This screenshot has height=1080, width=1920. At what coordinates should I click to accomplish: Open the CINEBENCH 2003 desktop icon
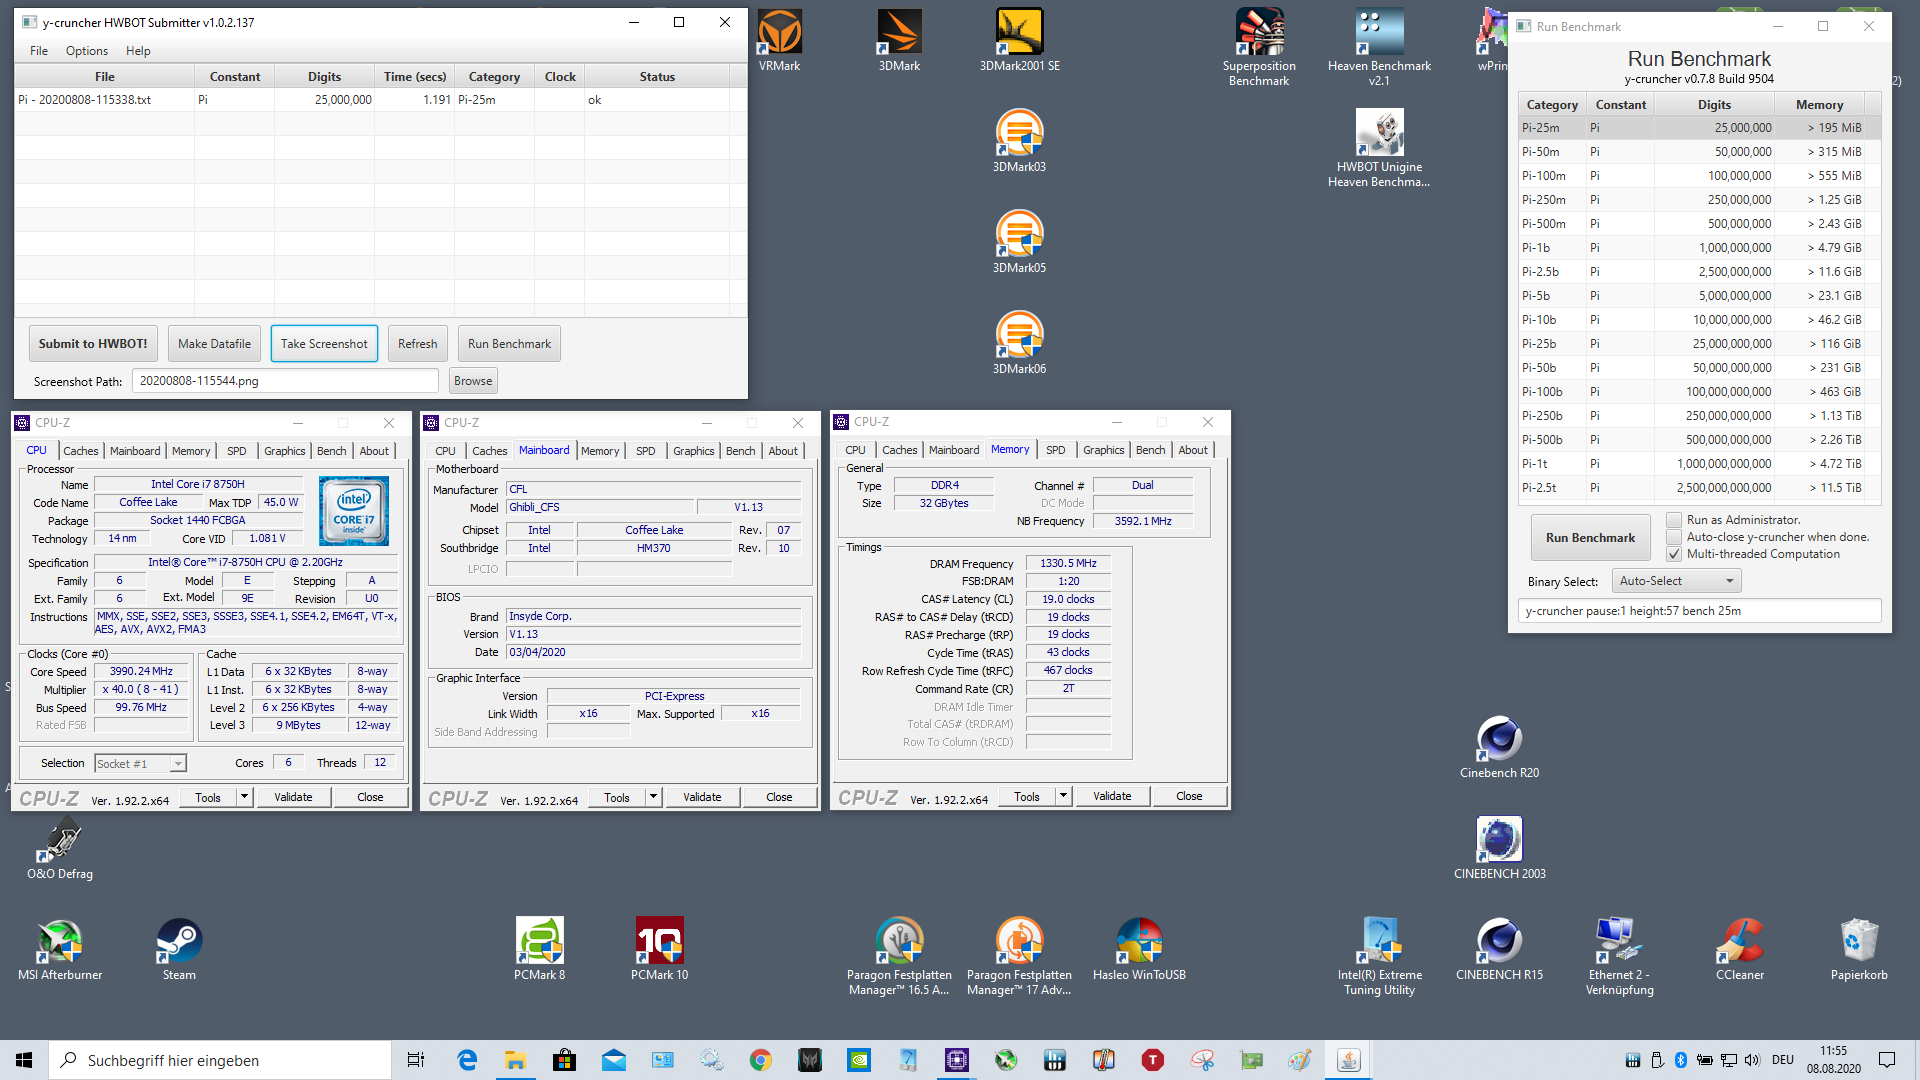coord(1499,848)
